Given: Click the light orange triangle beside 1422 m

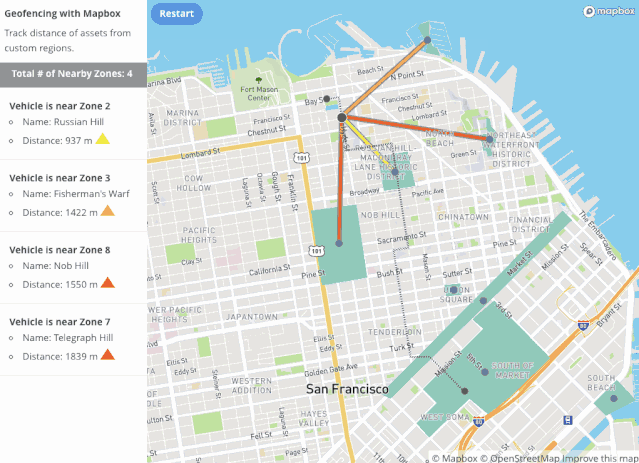Looking at the screenshot, I should [x=108, y=211].
